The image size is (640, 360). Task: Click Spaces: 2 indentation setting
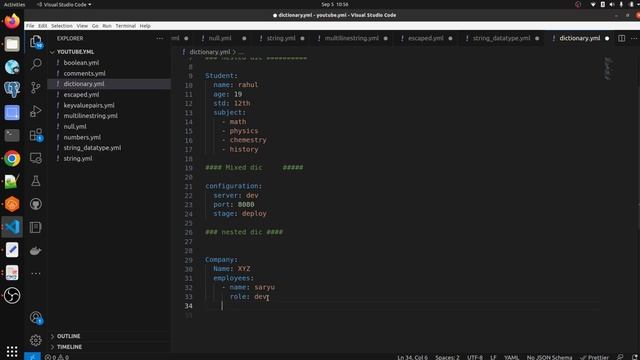[x=447, y=357]
